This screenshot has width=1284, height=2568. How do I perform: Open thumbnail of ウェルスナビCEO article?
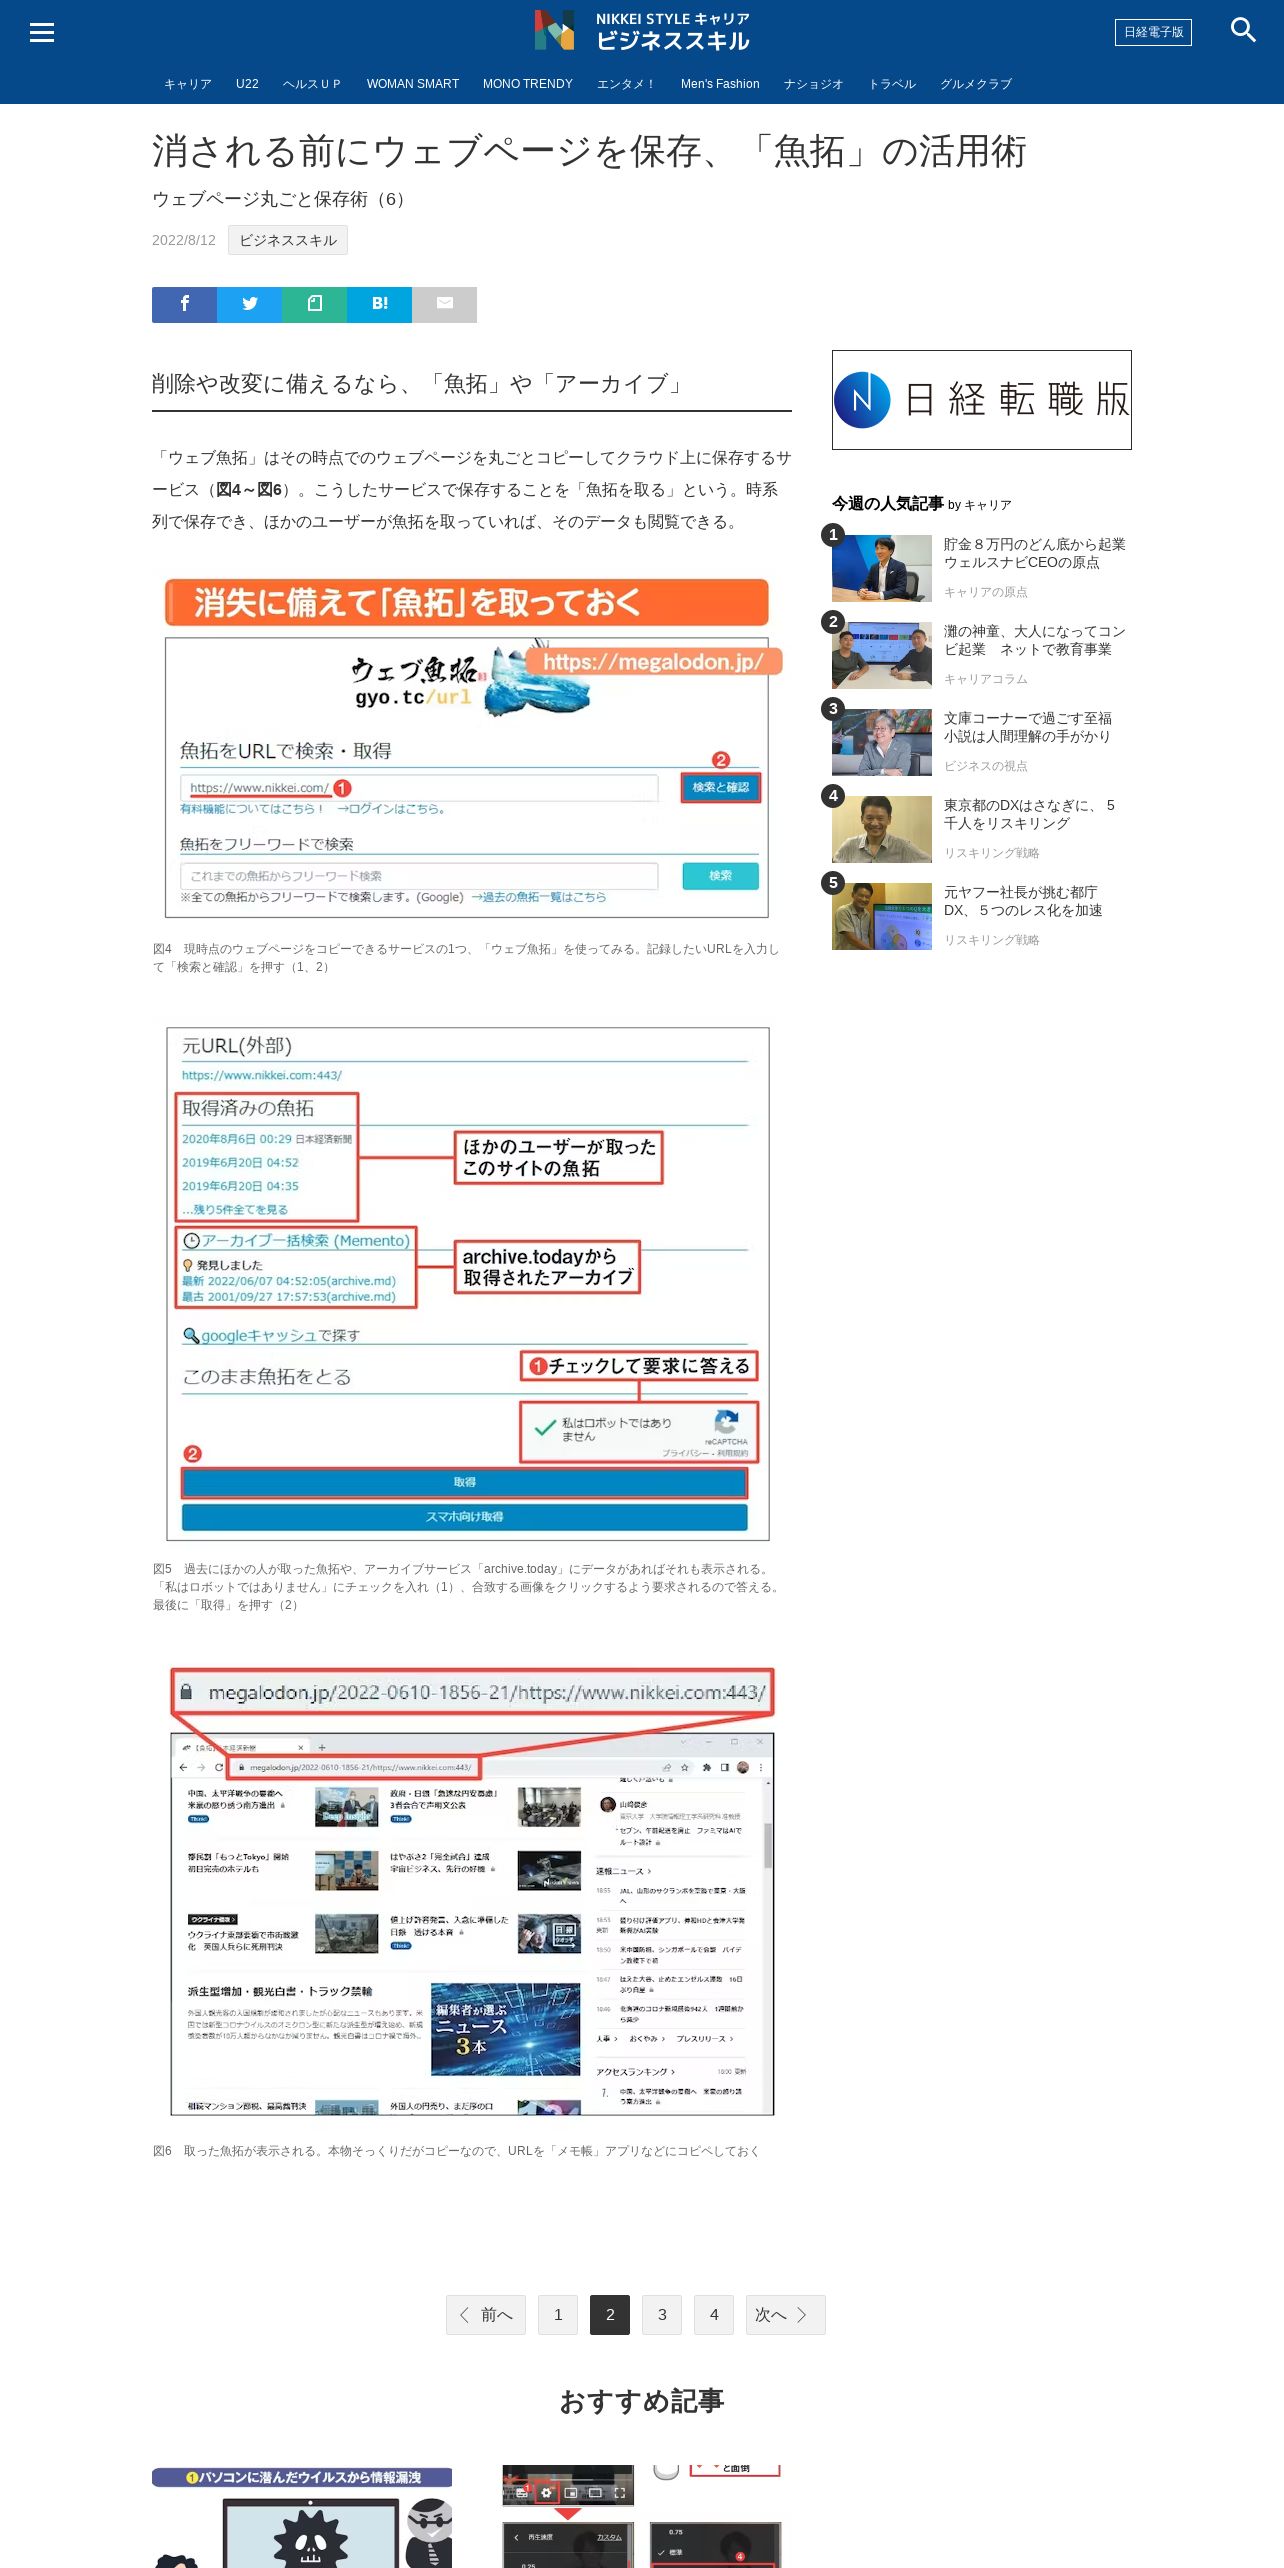coord(882,568)
